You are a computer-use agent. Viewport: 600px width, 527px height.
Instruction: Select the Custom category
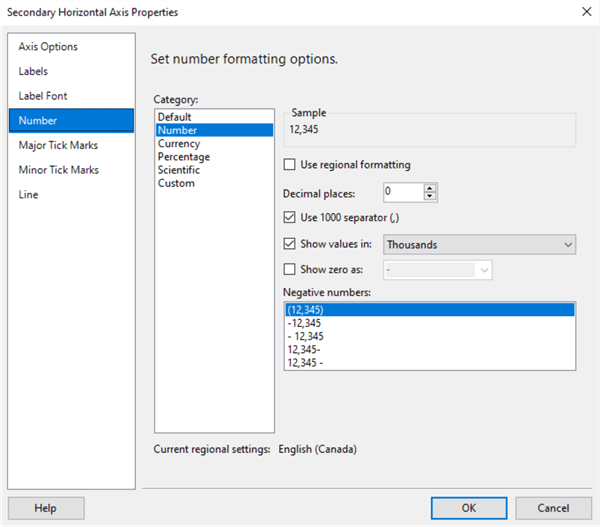tap(175, 183)
